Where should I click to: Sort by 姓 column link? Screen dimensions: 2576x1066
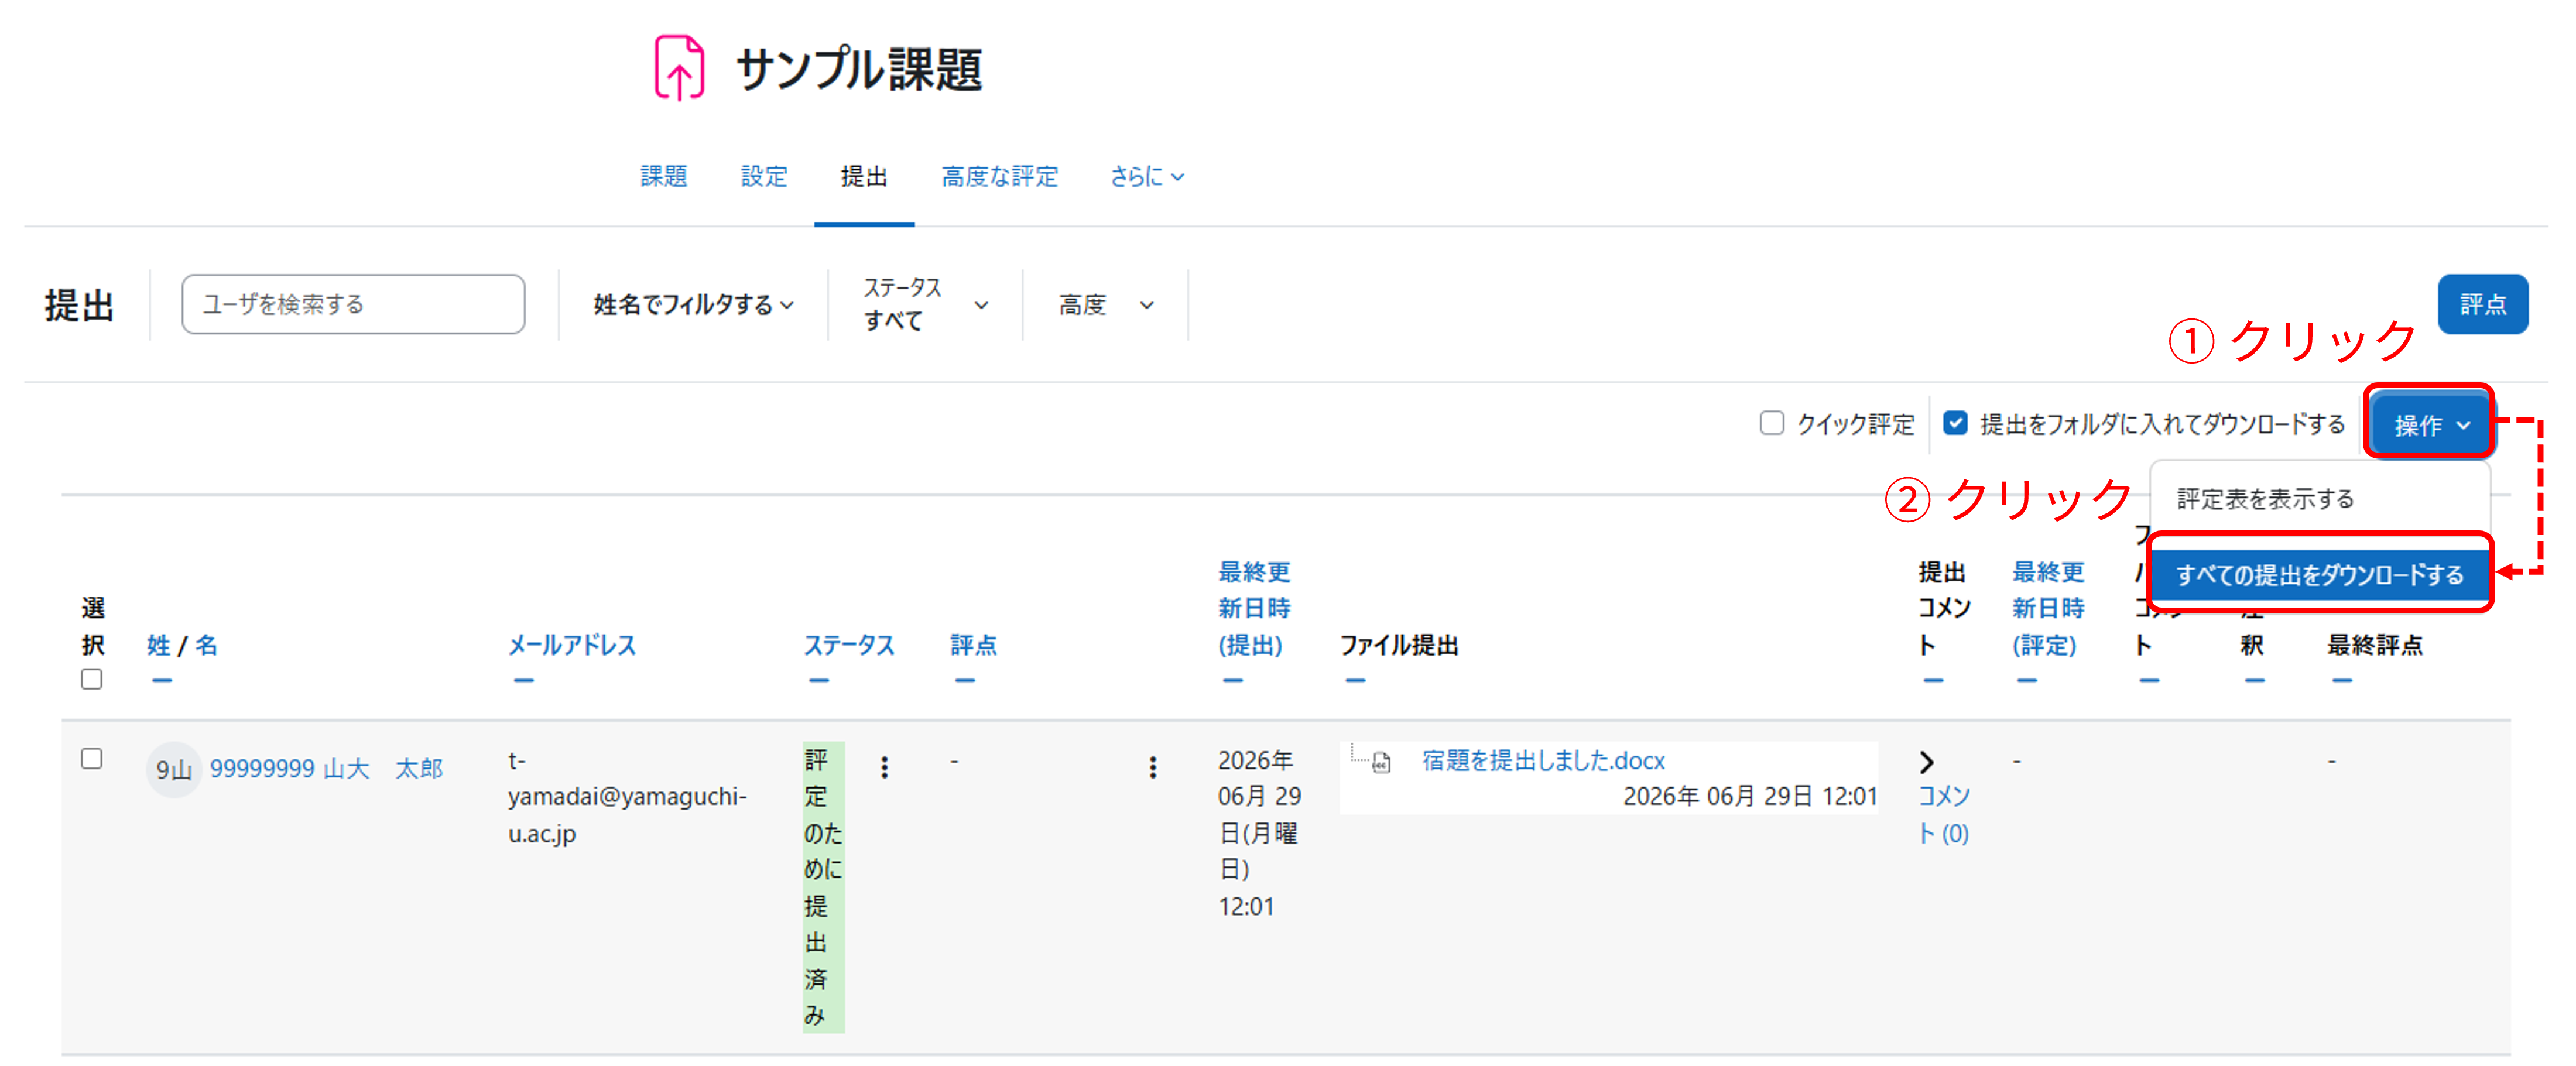[x=158, y=645]
